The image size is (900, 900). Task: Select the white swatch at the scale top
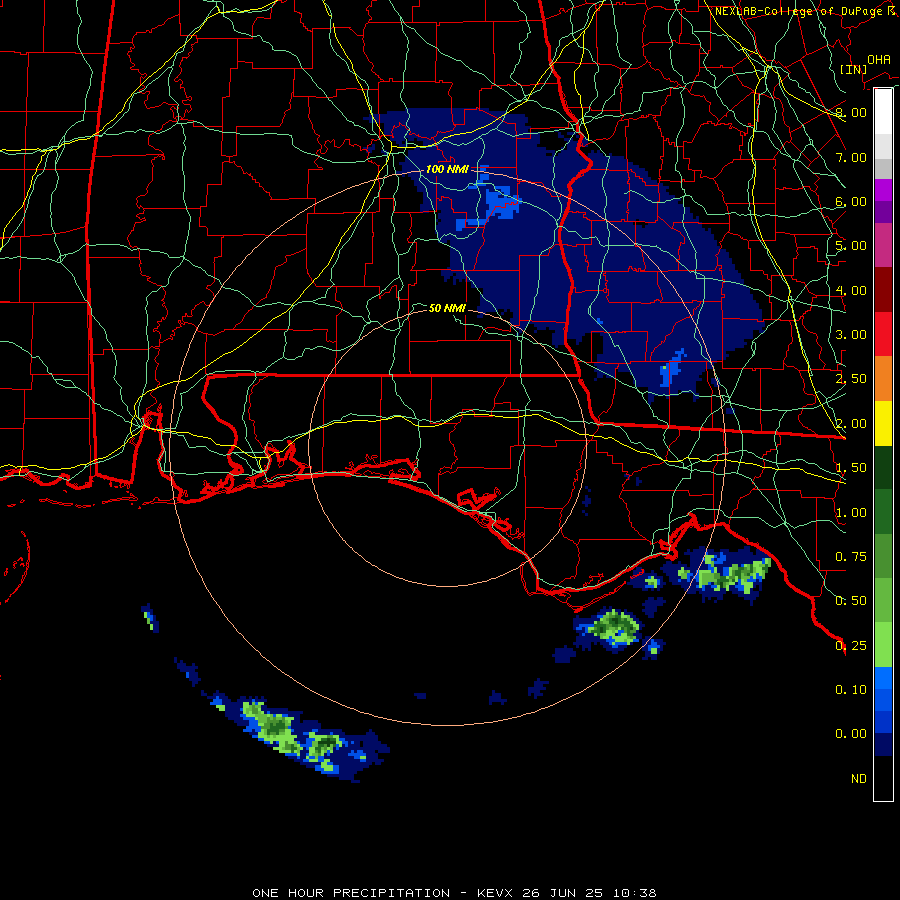tap(883, 111)
